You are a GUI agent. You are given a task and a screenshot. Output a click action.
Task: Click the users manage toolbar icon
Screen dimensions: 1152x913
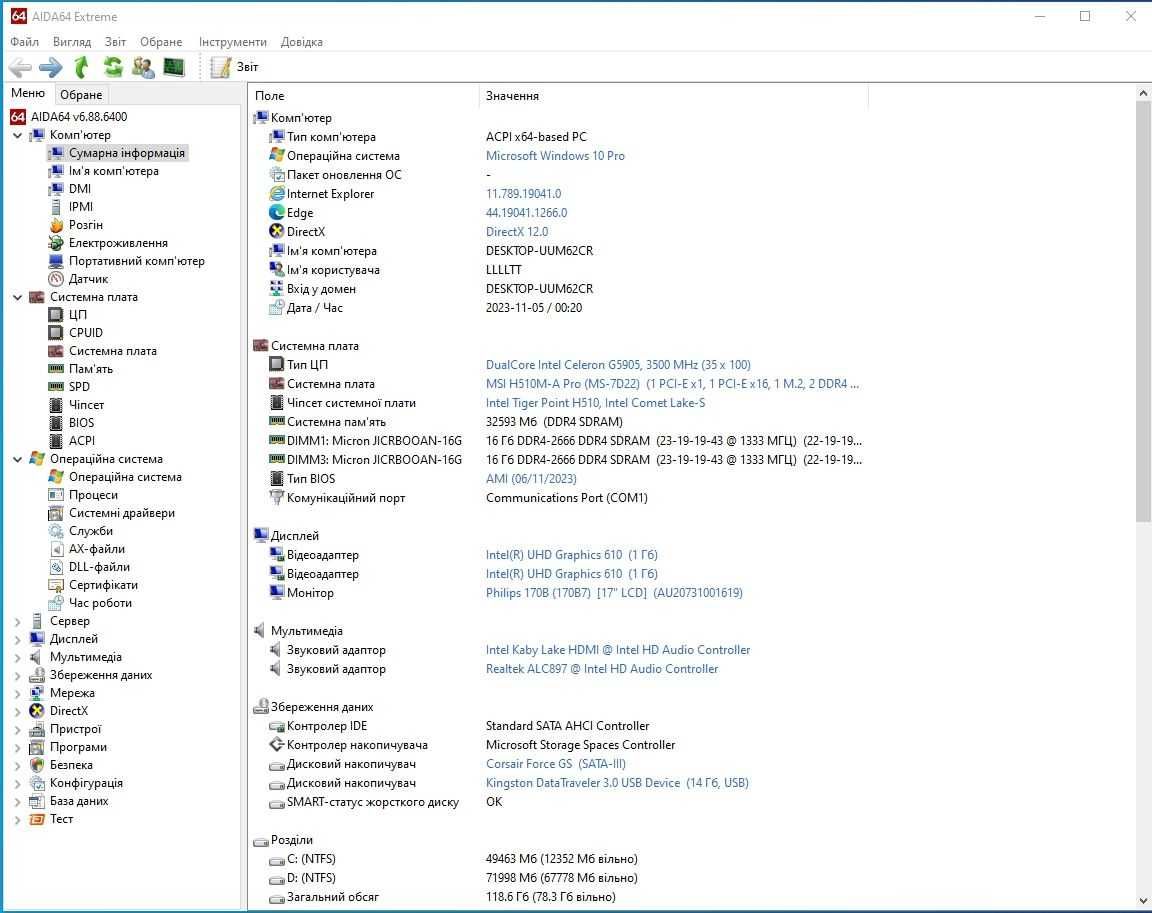[143, 68]
